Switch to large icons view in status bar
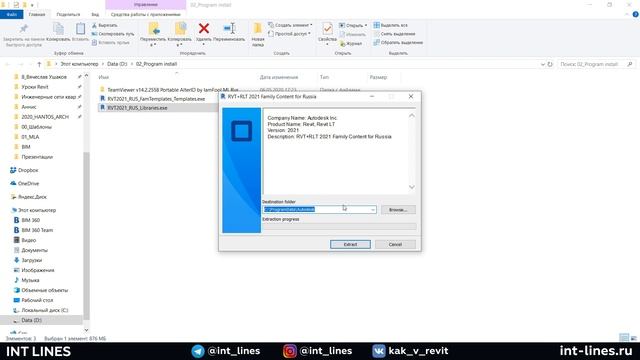 tap(633, 338)
